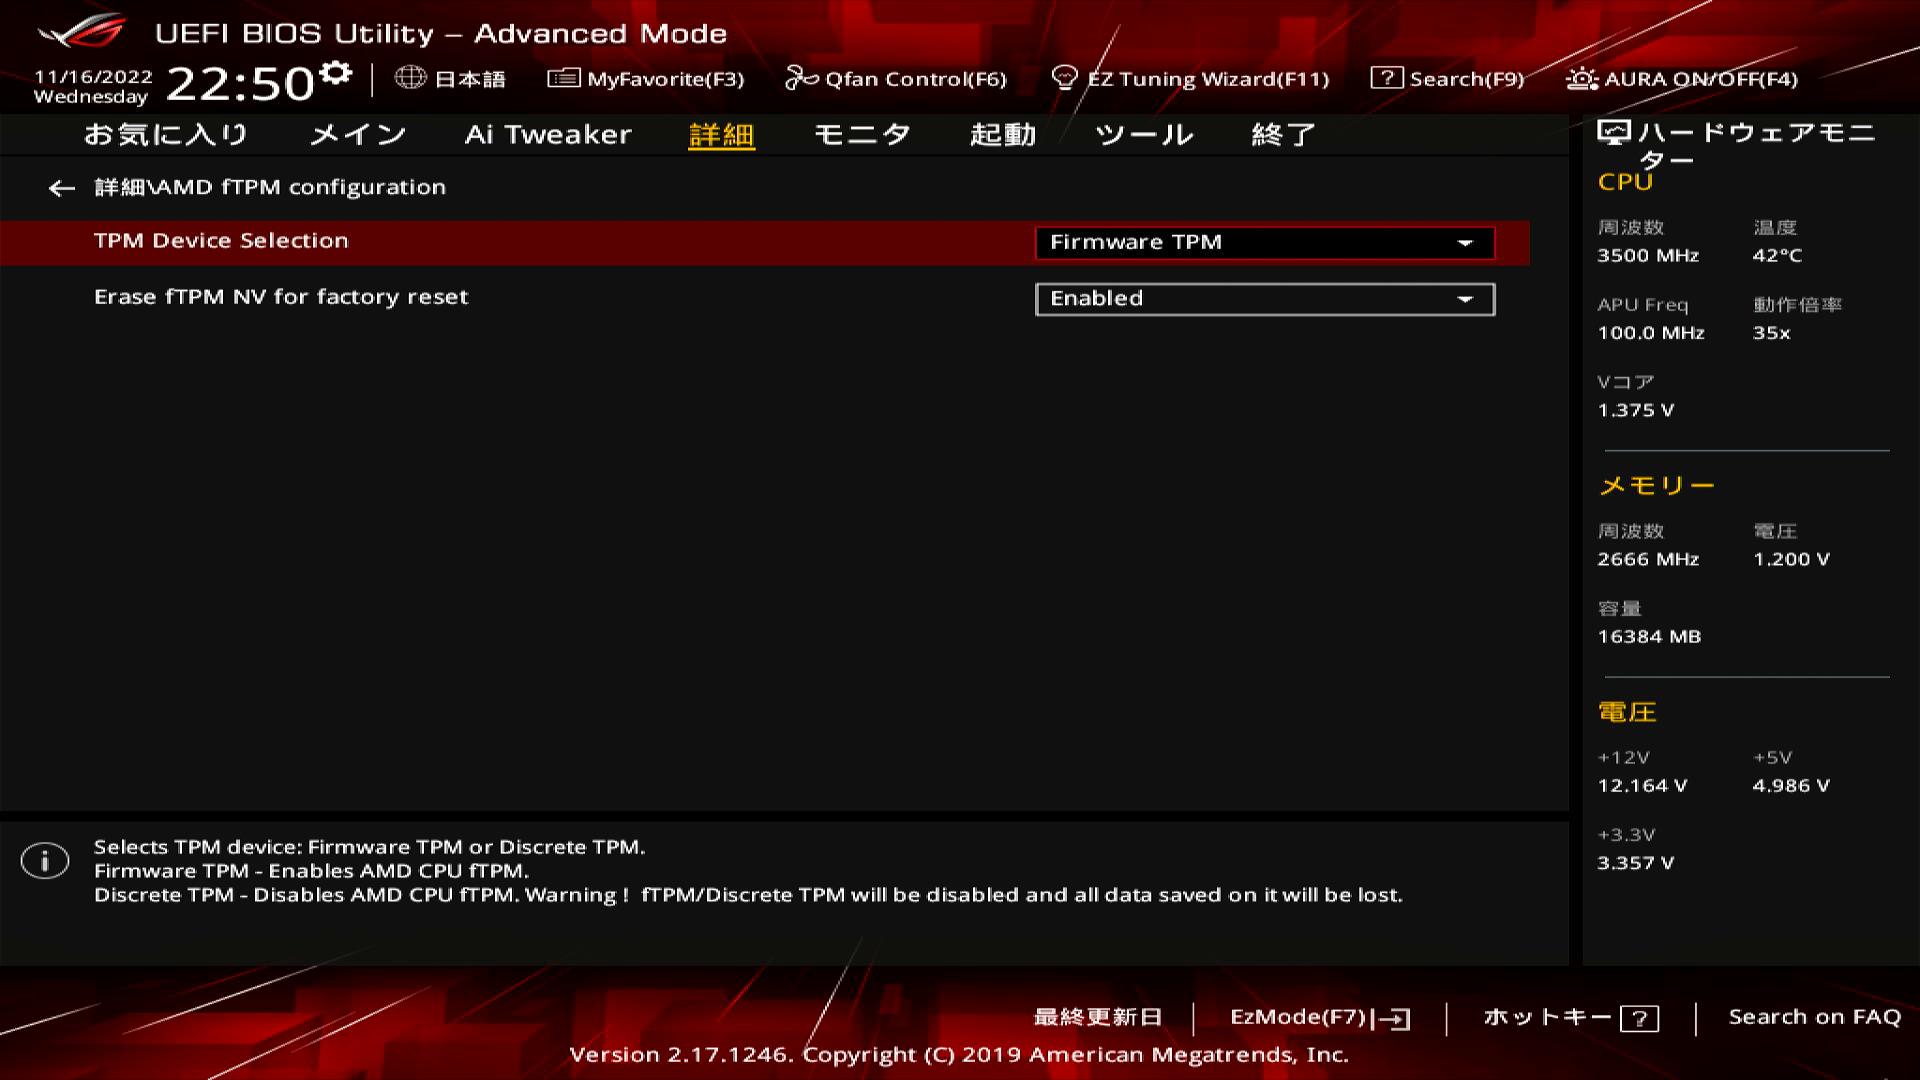This screenshot has width=1920, height=1080.
Task: Click the back arrow to leave fTPM configuration
Action: (x=62, y=188)
